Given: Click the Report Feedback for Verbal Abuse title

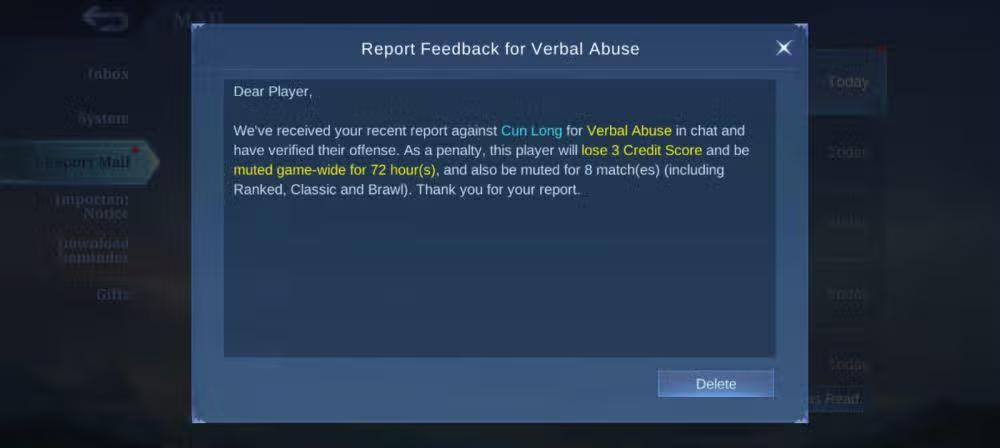Looking at the screenshot, I should [x=500, y=49].
